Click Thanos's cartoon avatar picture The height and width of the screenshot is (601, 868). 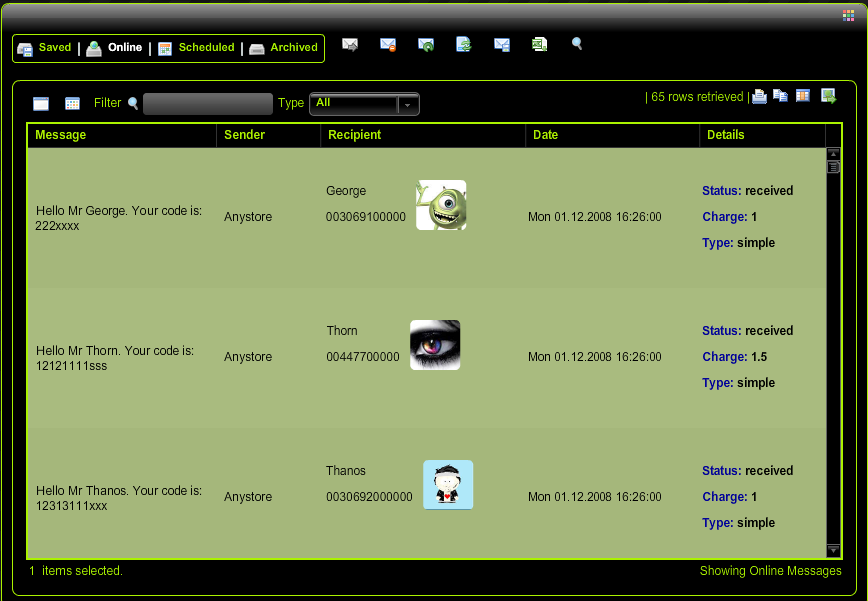(448, 485)
